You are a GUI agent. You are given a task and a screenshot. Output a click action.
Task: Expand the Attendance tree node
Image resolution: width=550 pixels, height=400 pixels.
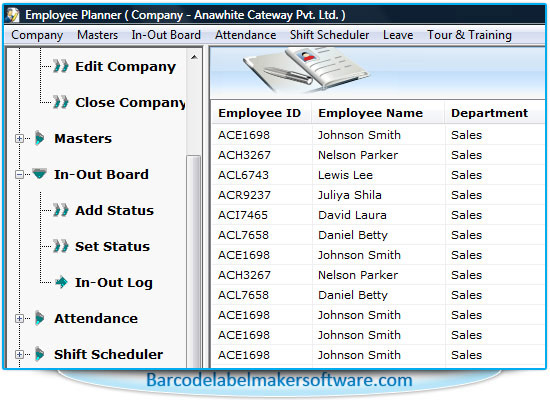click(19, 319)
